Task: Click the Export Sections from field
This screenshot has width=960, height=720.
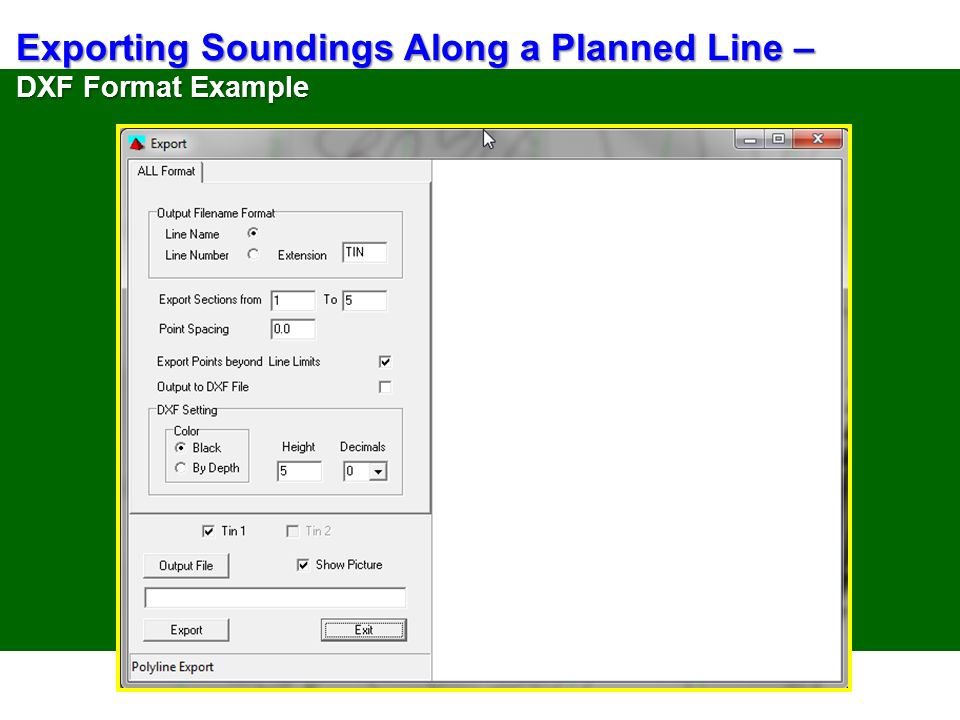Action: click(x=293, y=301)
